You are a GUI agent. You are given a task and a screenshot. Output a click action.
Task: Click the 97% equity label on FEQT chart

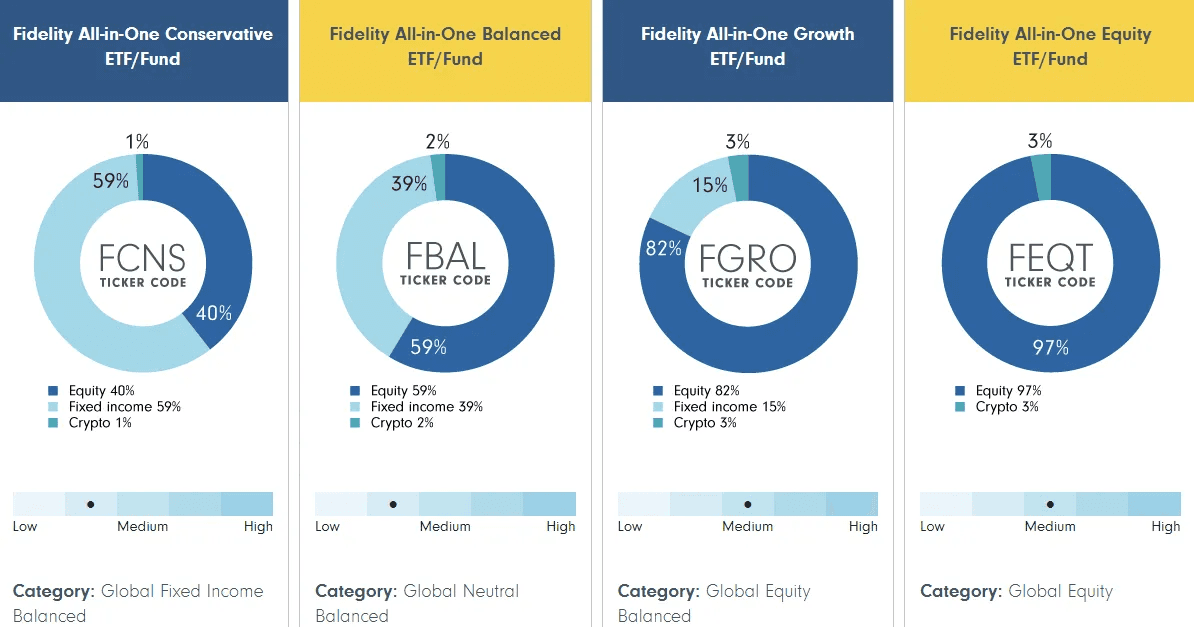click(1050, 347)
